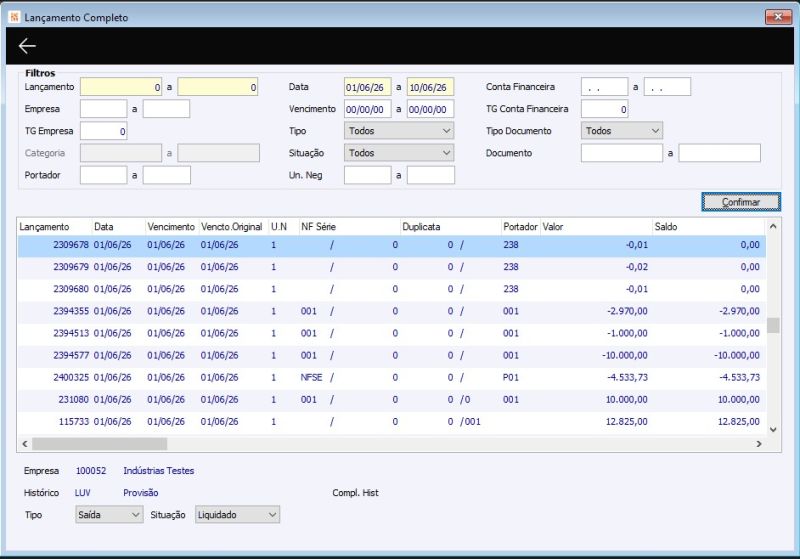Click the Duplicata column header

[451, 226]
